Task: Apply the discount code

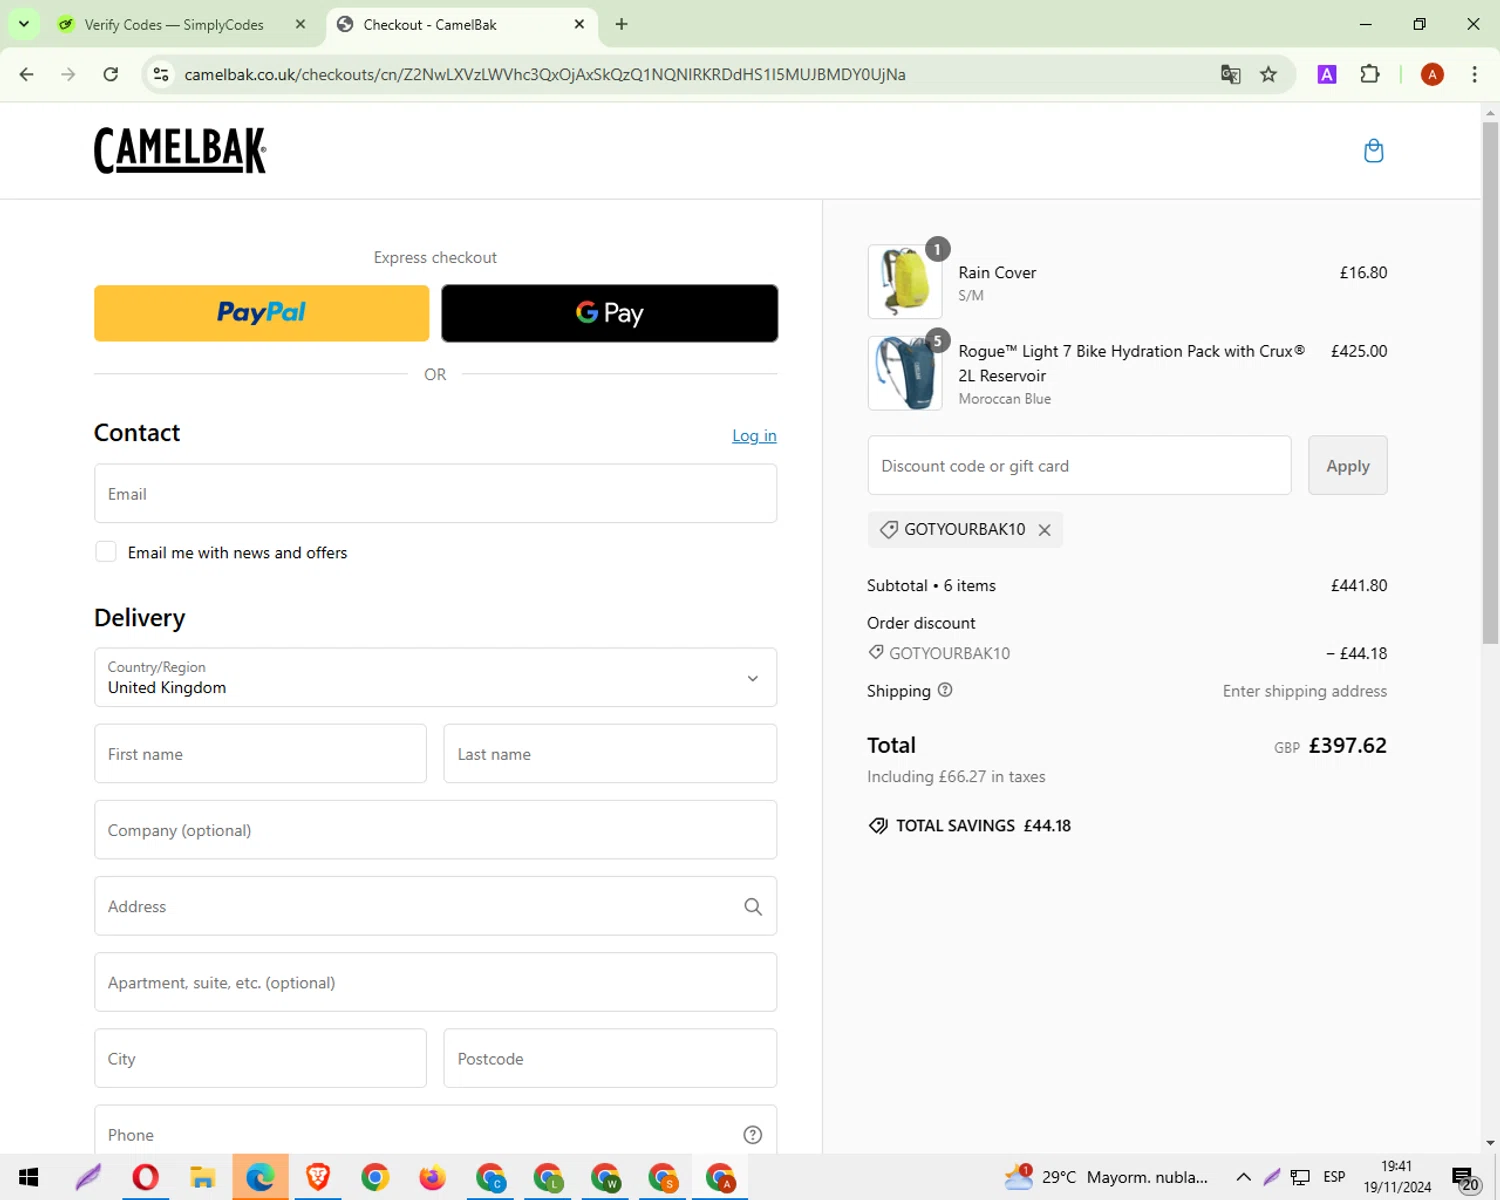Action: (1347, 465)
